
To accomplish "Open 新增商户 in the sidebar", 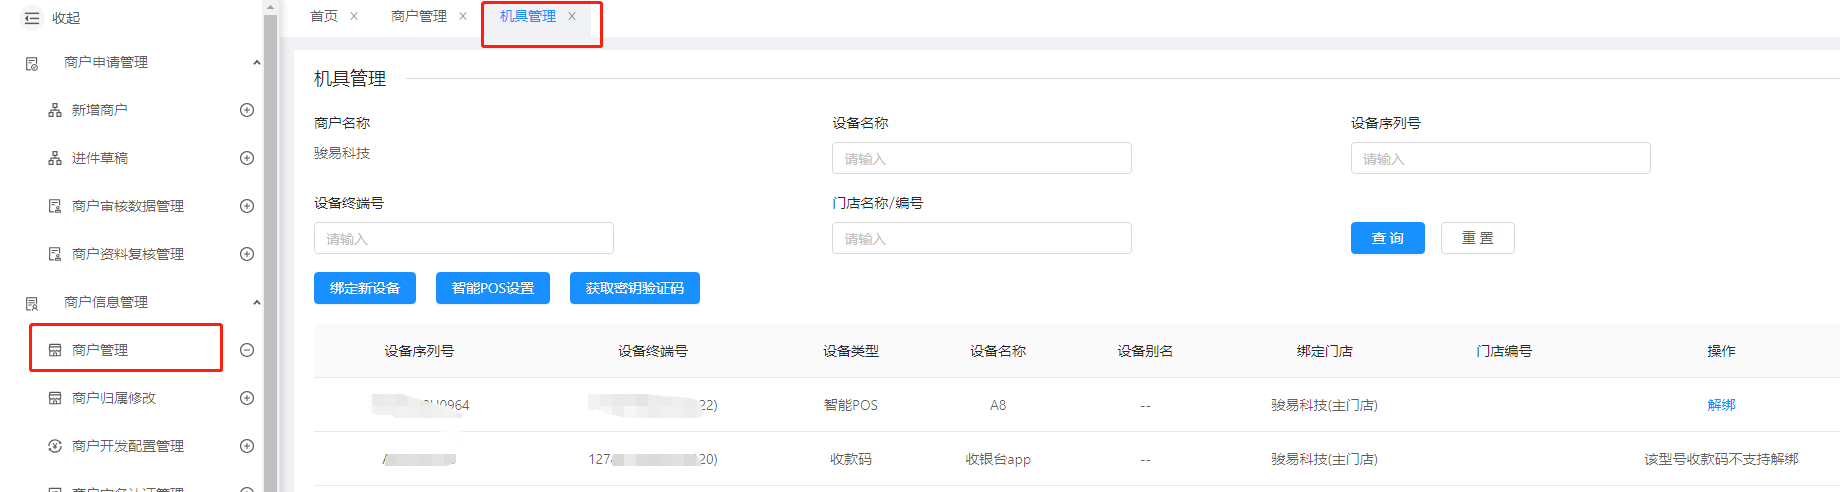I will pyautogui.click(x=99, y=110).
